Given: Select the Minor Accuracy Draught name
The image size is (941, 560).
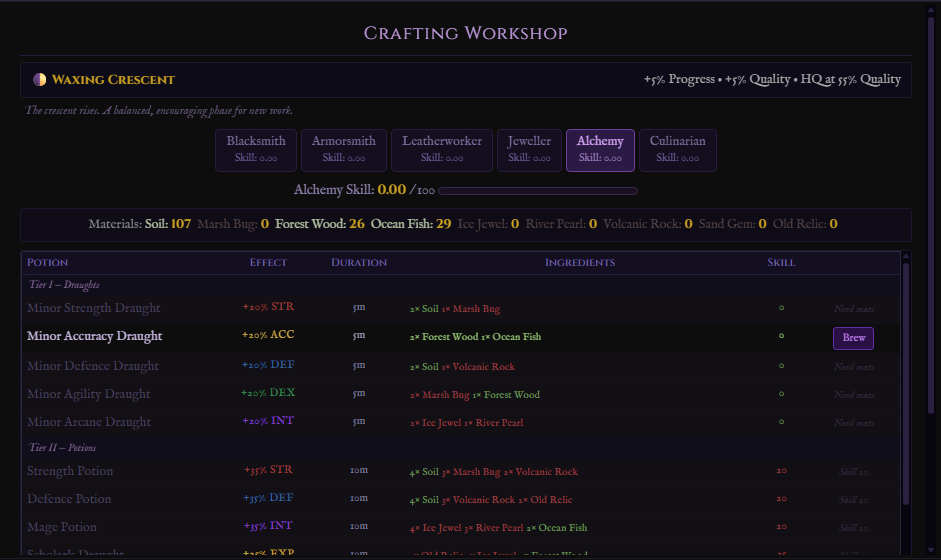Looking at the screenshot, I should [x=94, y=336].
